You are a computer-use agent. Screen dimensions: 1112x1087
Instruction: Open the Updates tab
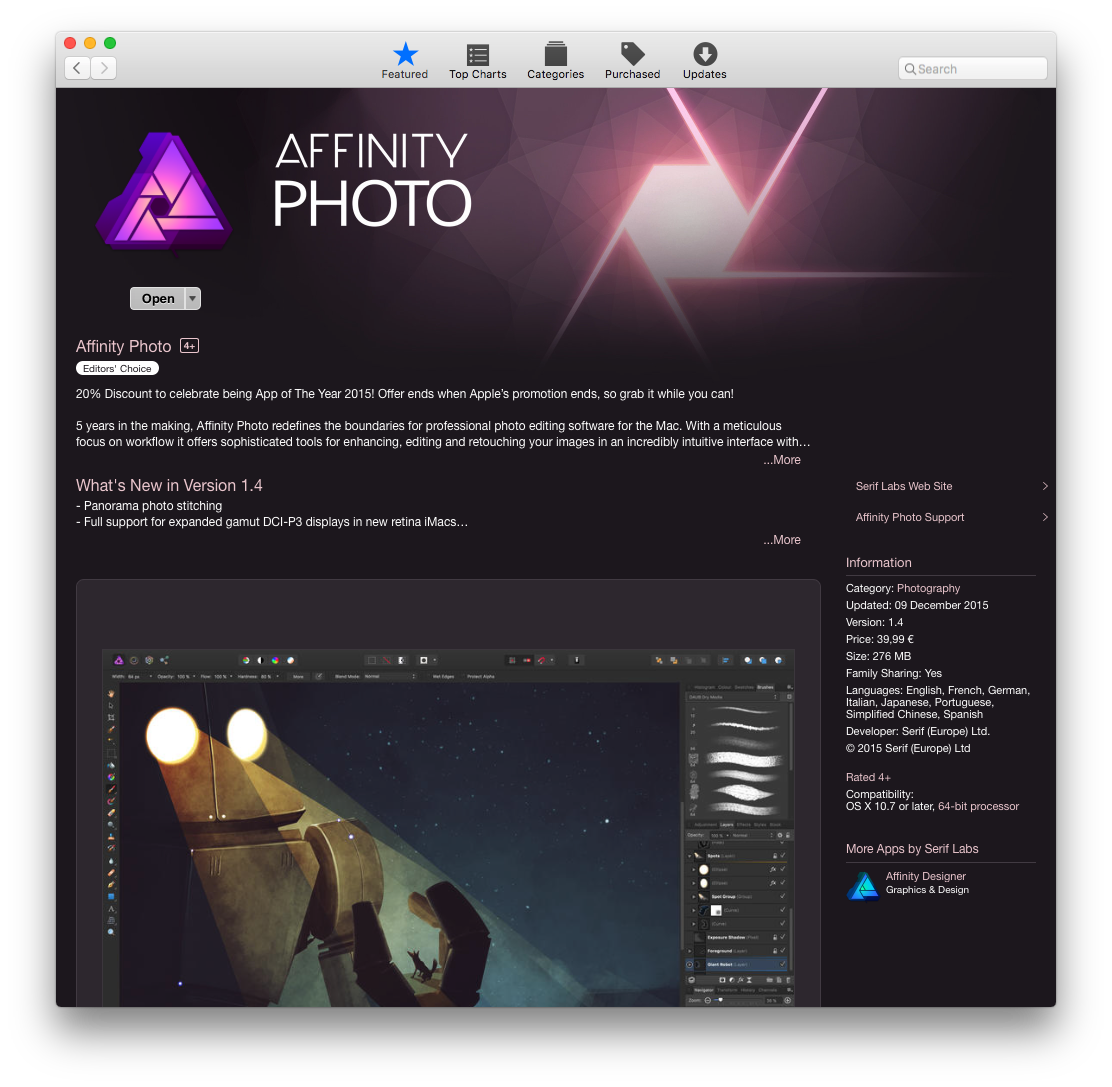tap(704, 61)
